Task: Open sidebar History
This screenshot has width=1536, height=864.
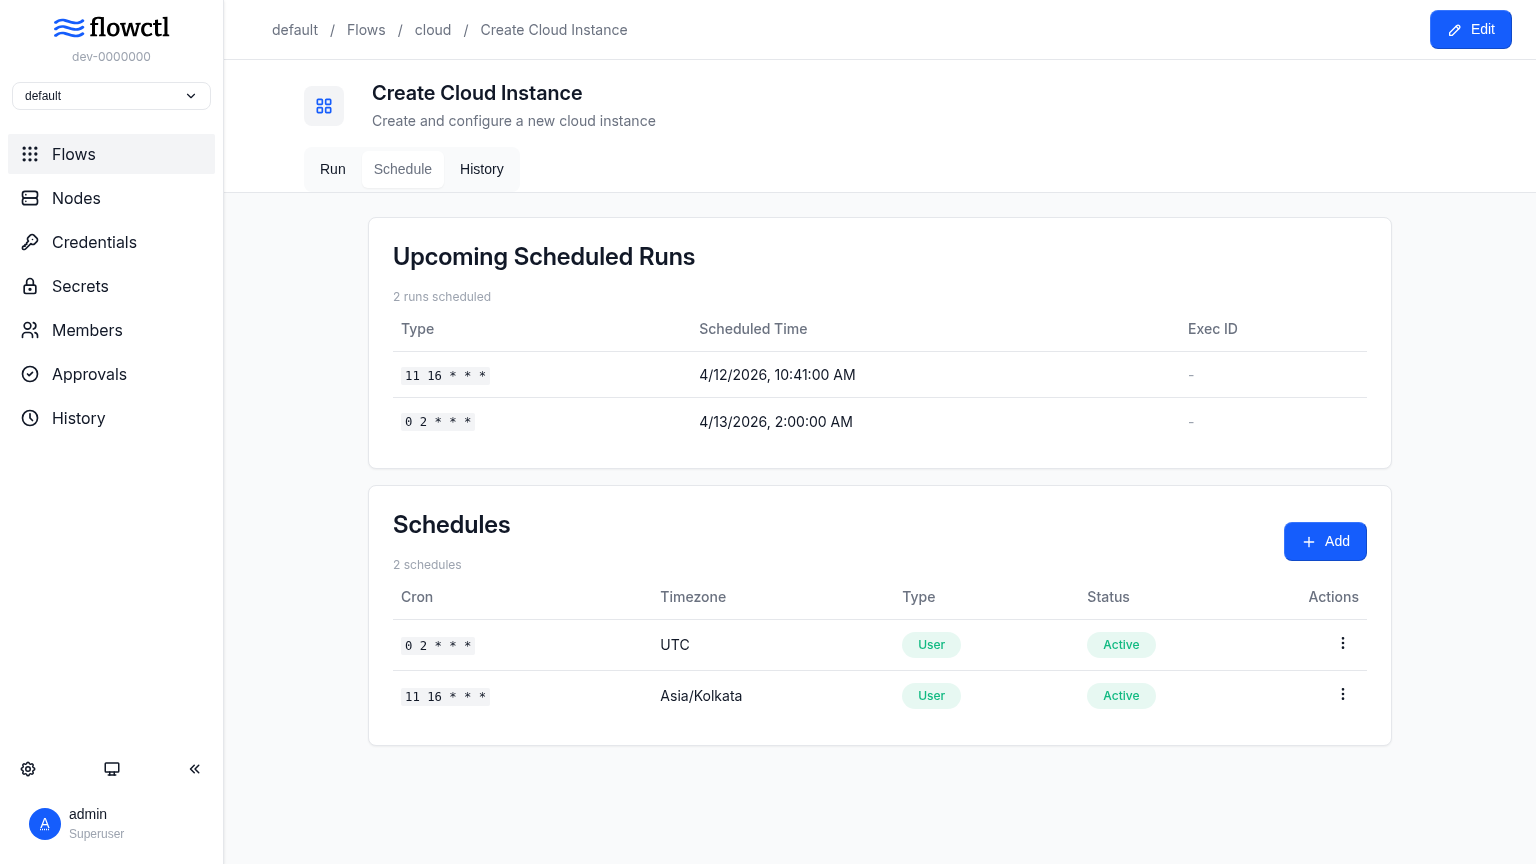Action: coord(111,418)
